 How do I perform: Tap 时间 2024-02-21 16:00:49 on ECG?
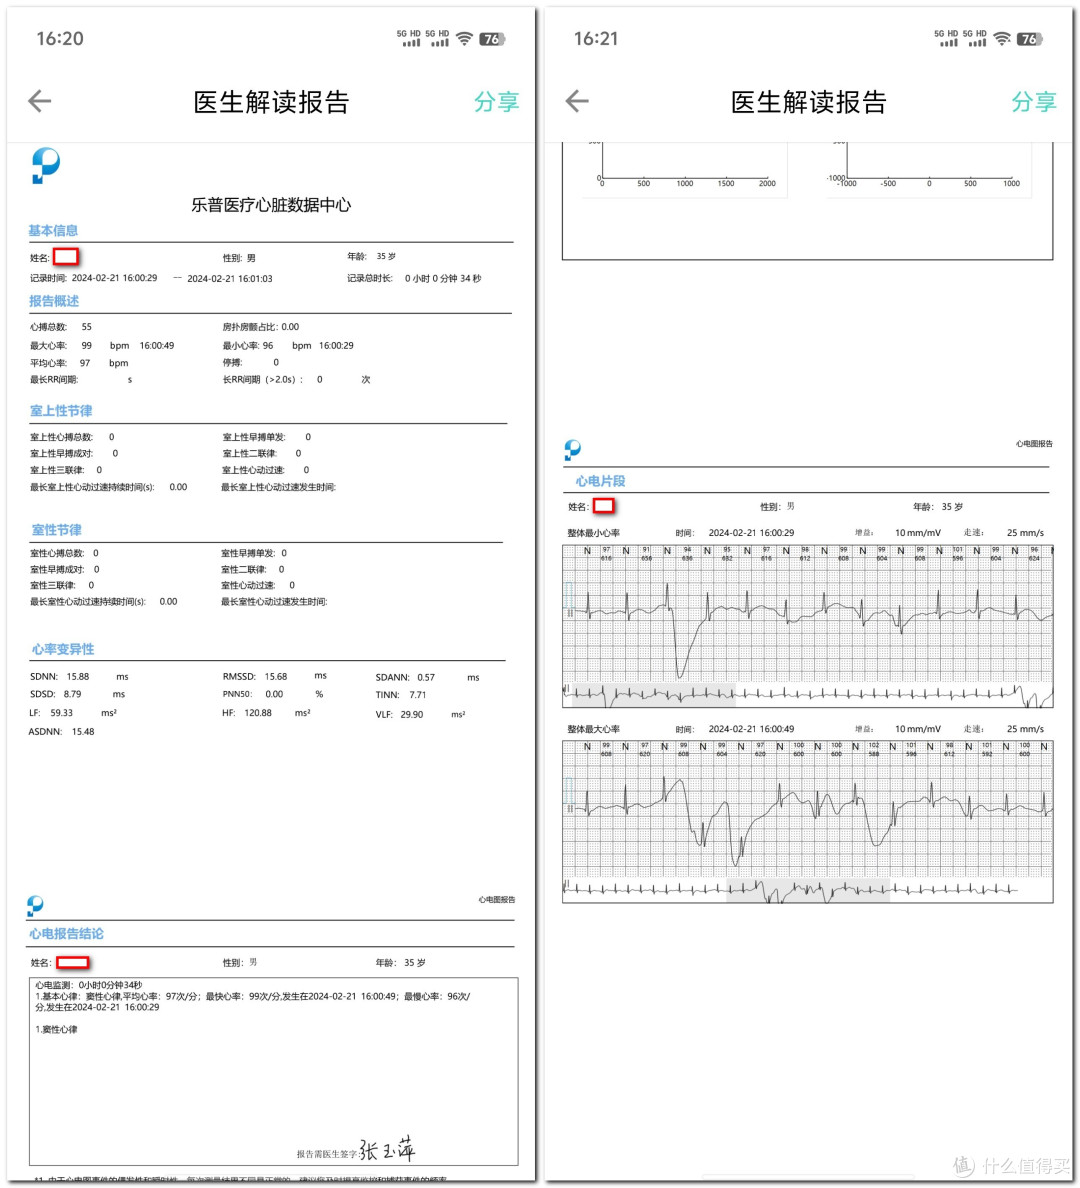point(734,729)
